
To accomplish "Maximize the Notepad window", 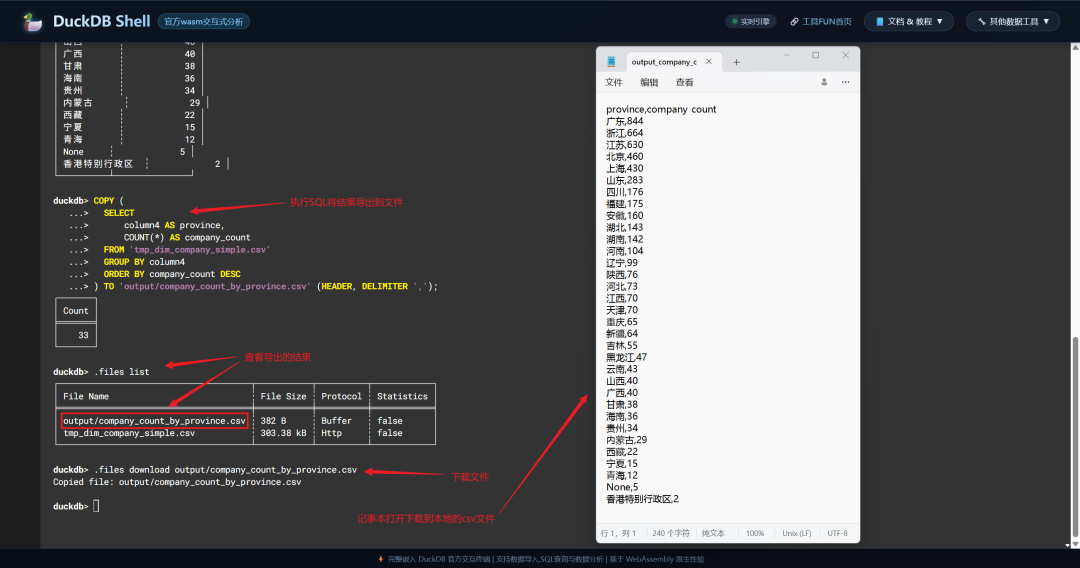I will (x=815, y=55).
